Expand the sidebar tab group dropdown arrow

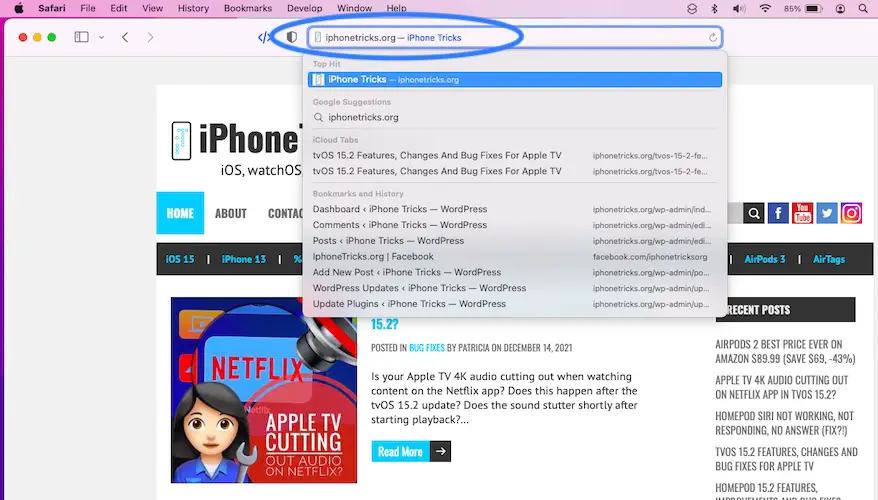pos(101,38)
